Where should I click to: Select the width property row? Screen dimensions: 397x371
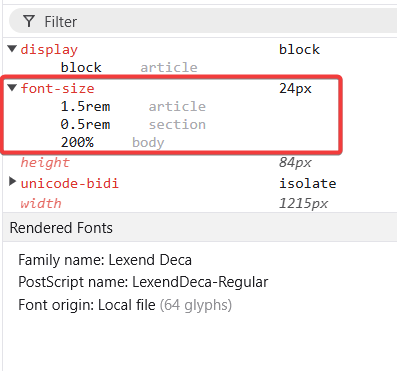[x=200, y=204]
